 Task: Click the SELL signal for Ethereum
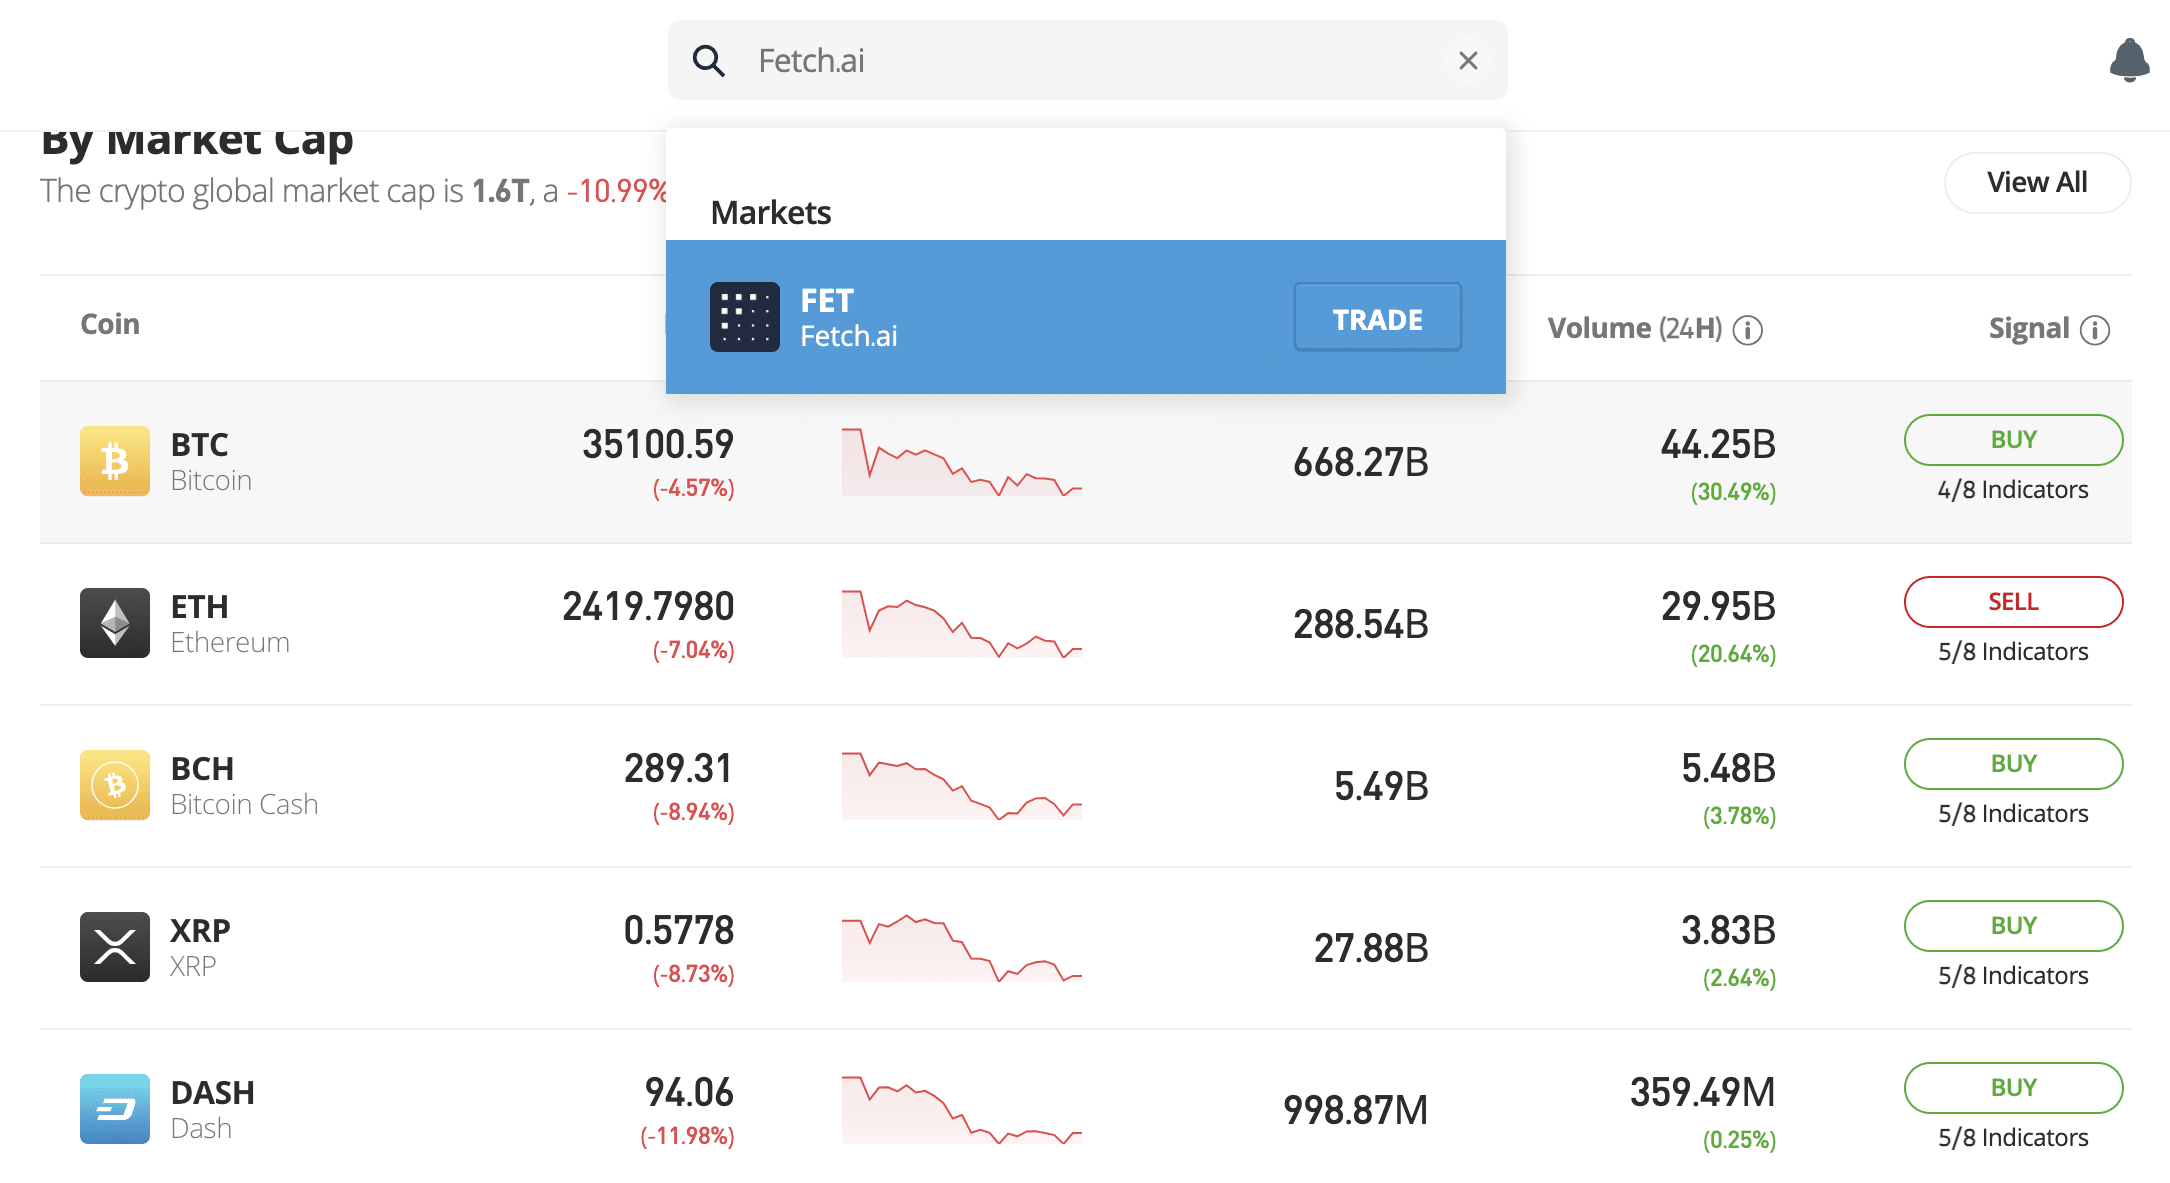pos(2013,602)
